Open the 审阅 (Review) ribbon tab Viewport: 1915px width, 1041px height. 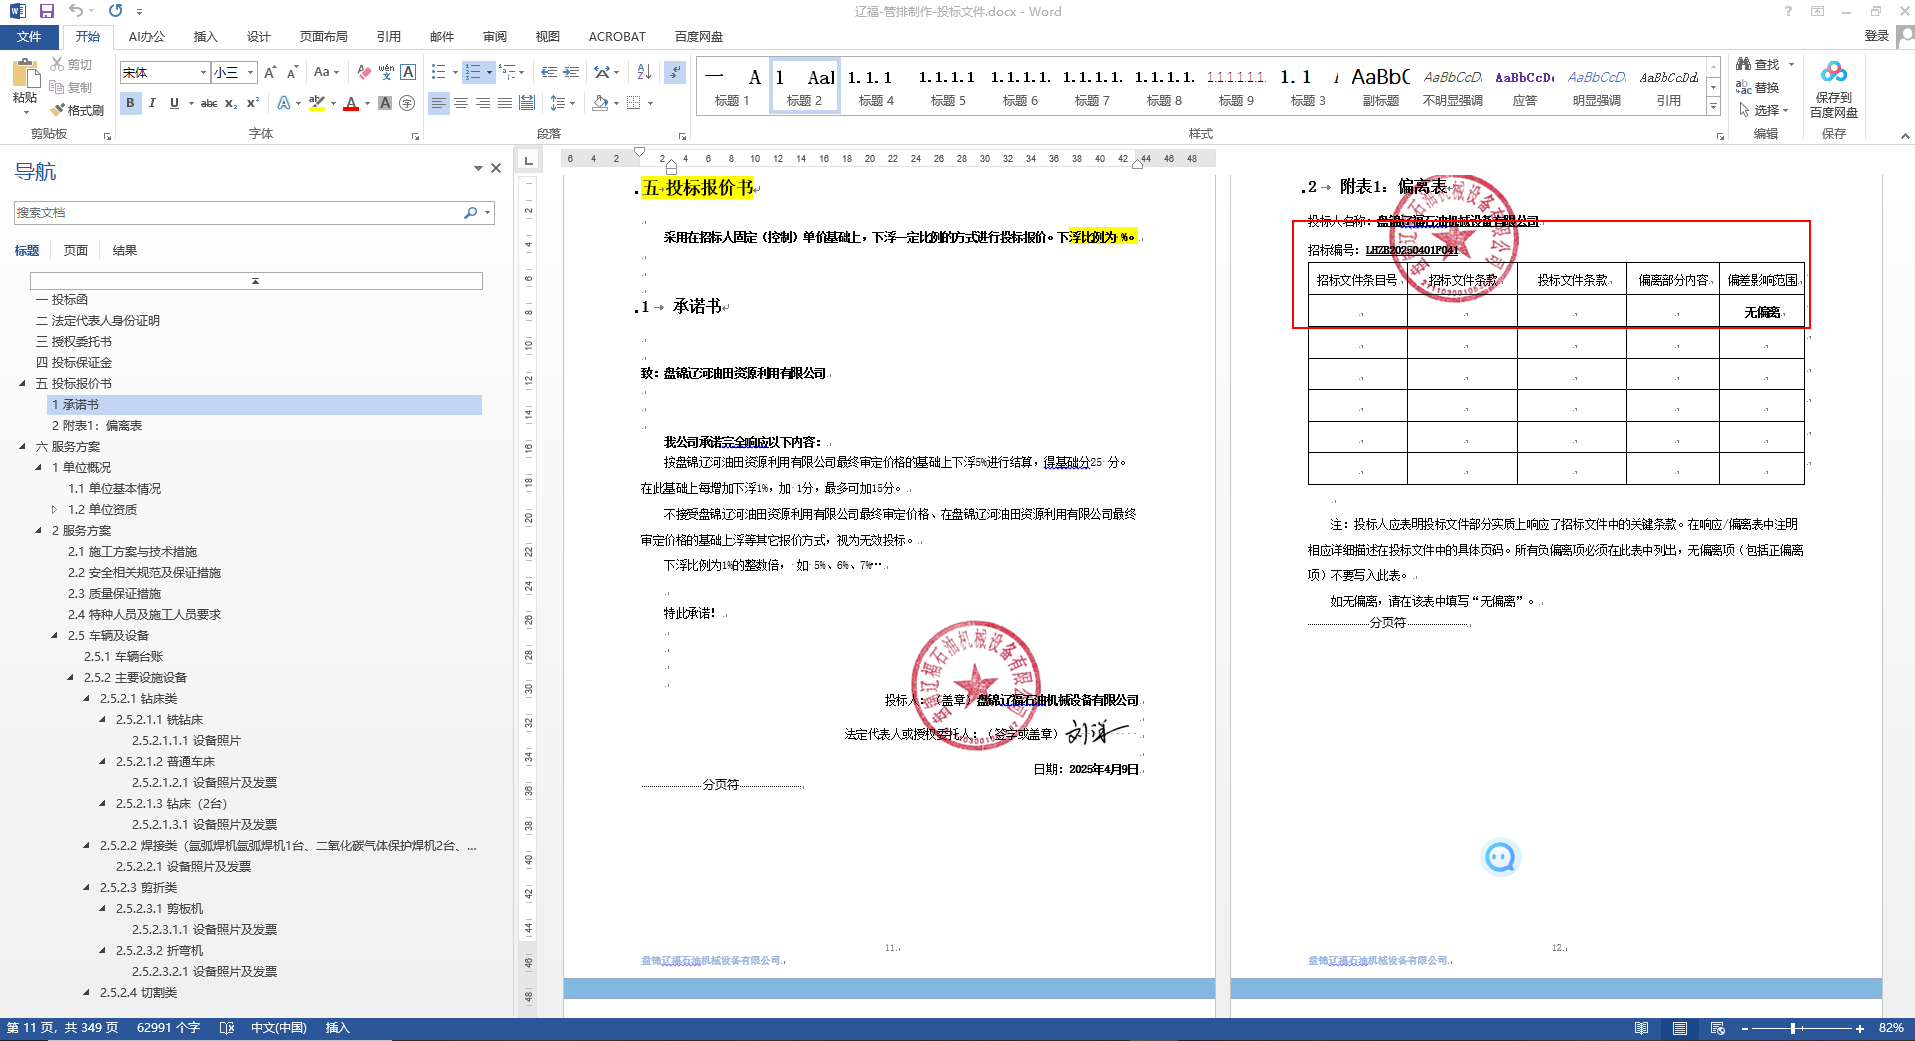[x=495, y=37]
